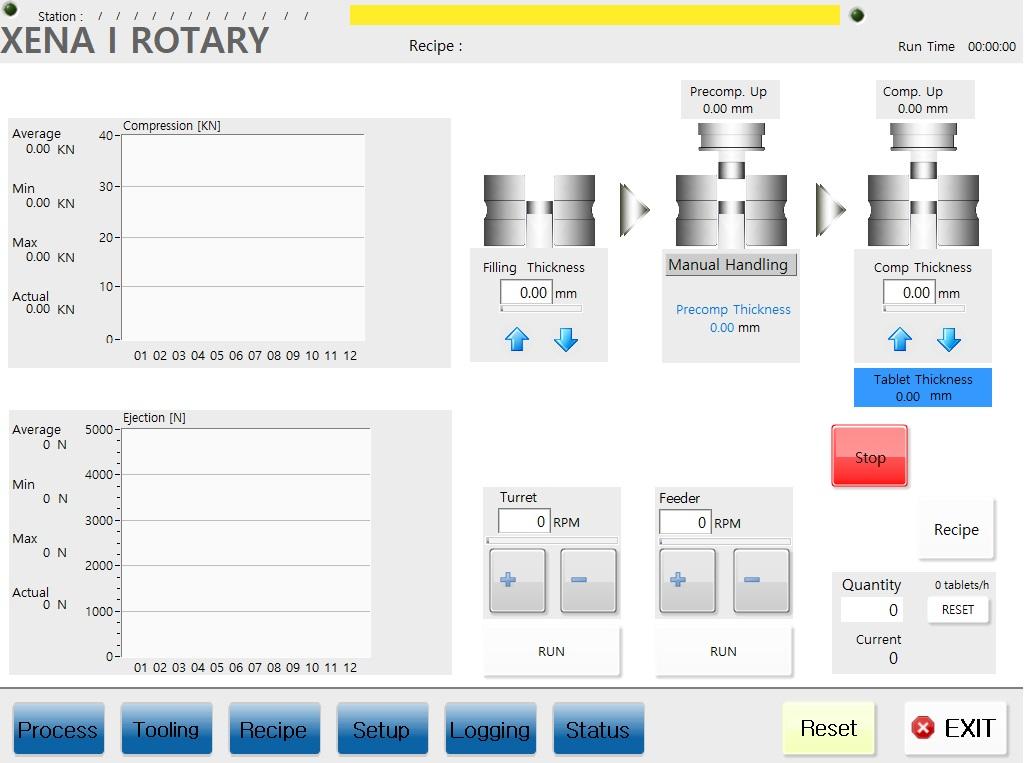Decrease Turret RPM with minus button

pyautogui.click(x=588, y=580)
